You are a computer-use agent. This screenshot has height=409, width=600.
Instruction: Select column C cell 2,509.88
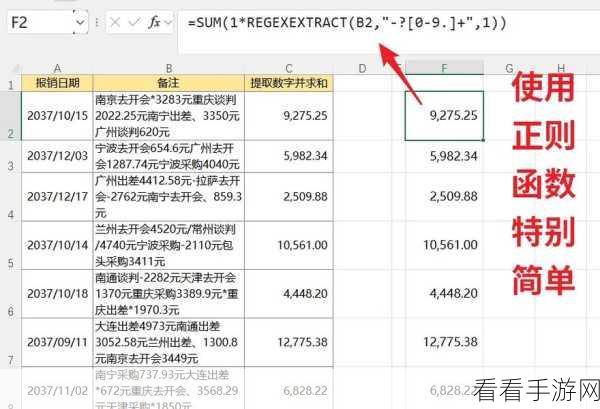pyautogui.click(x=289, y=197)
